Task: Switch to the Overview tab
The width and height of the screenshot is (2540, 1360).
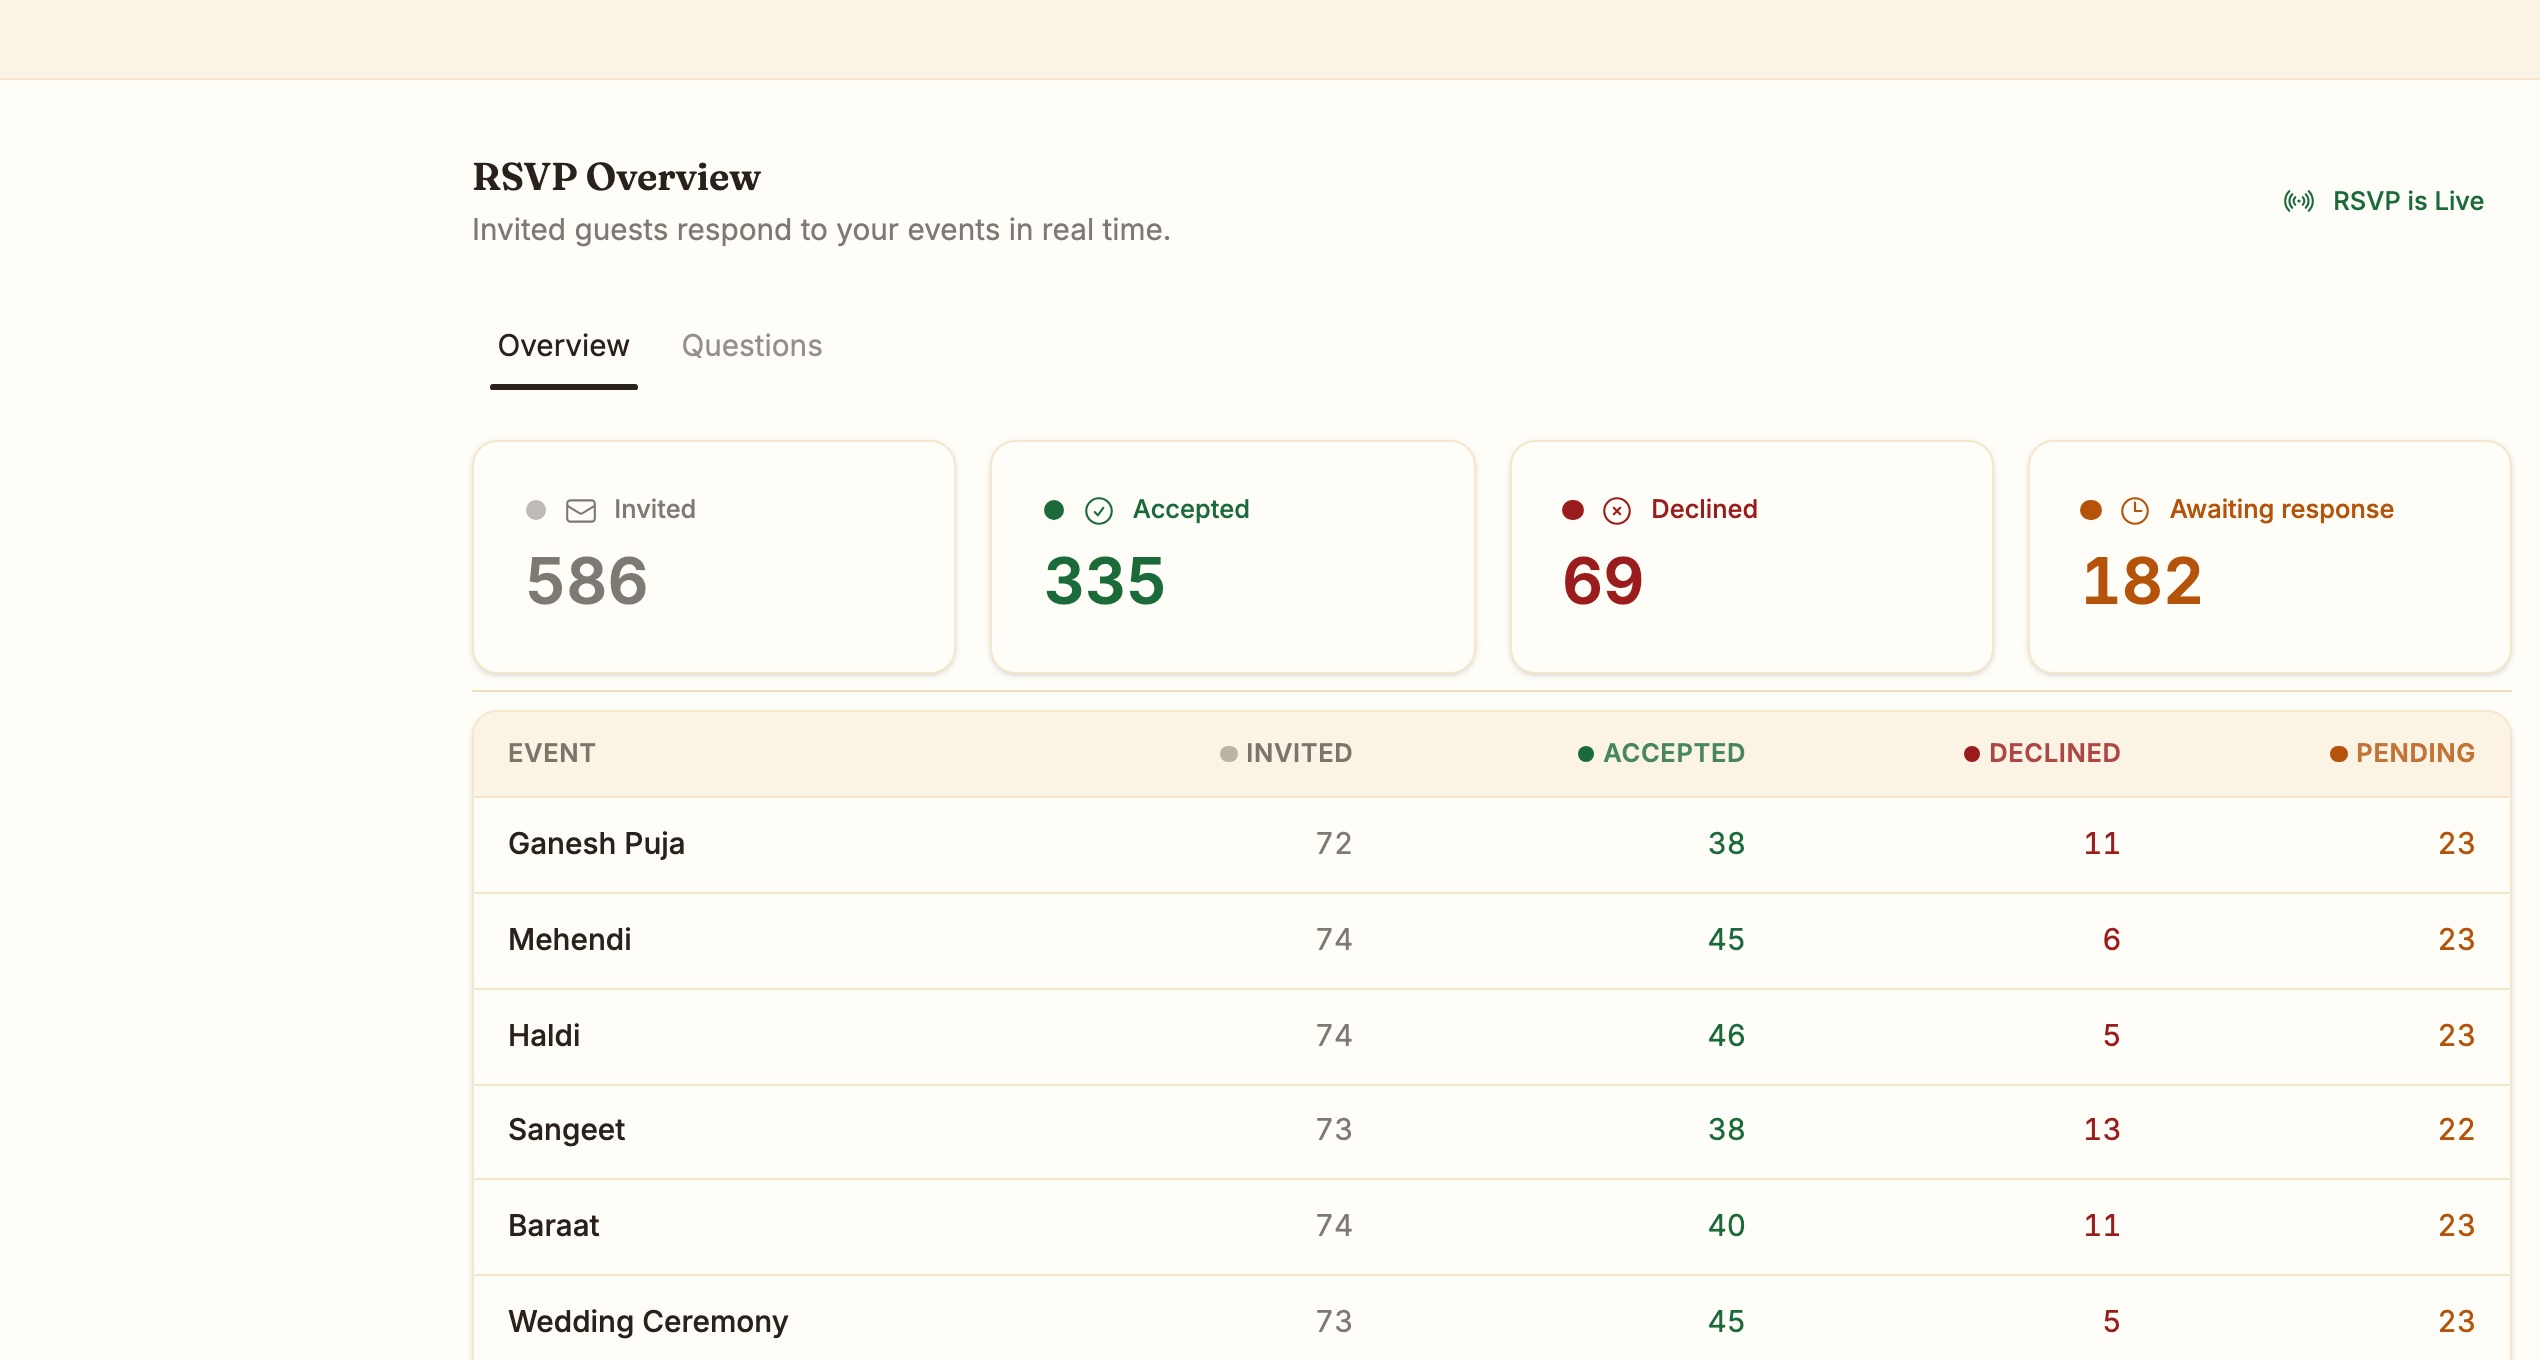Action: click(x=564, y=346)
